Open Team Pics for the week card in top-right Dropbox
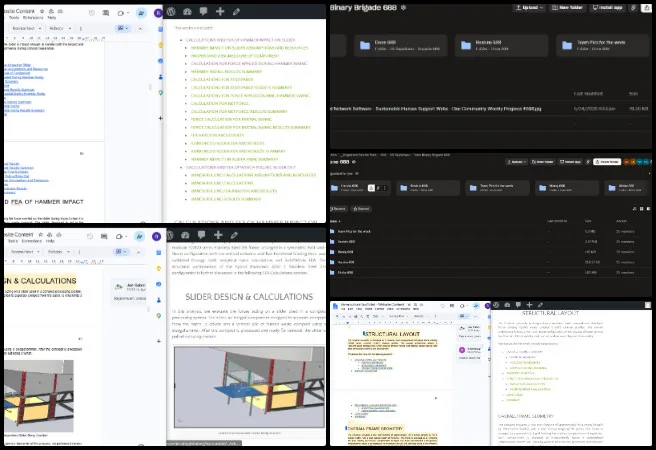 (x=602, y=45)
